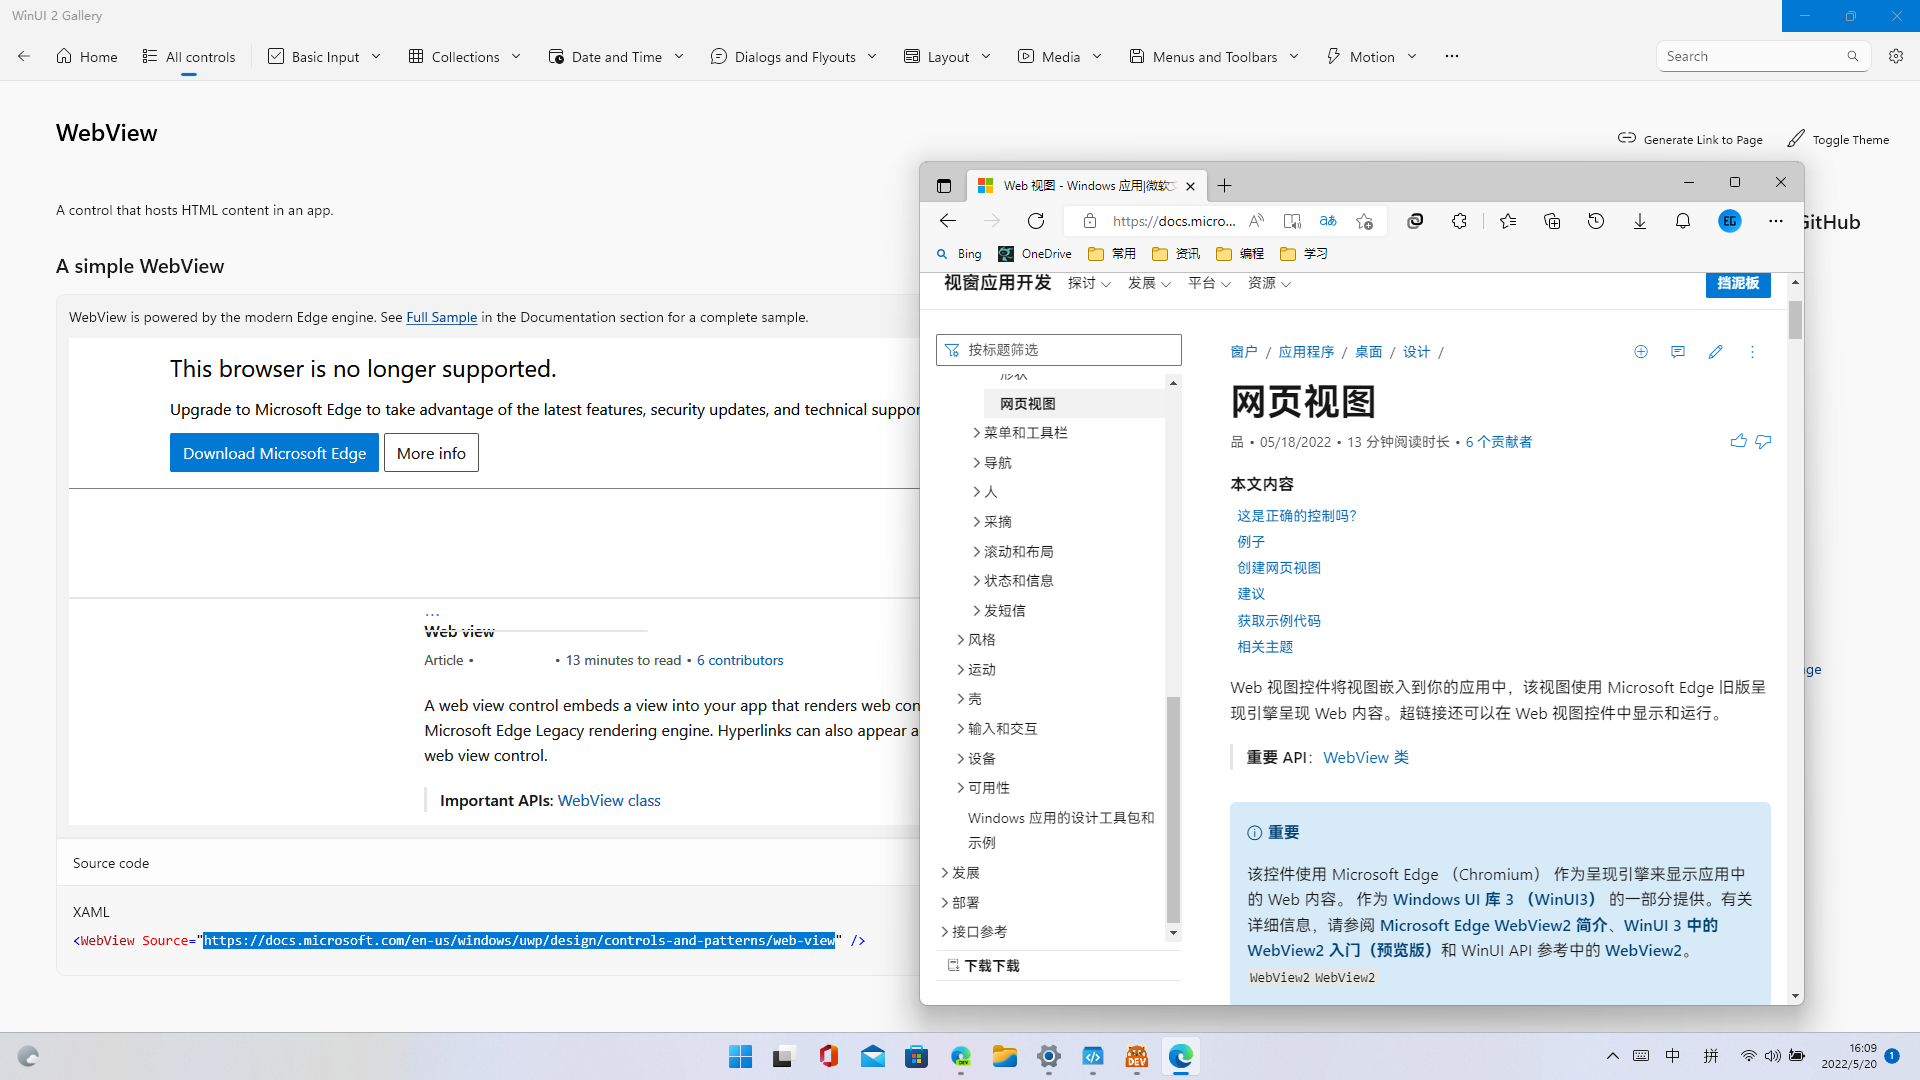Edit the 网页视图 docs article with the pencil icon

click(1716, 352)
